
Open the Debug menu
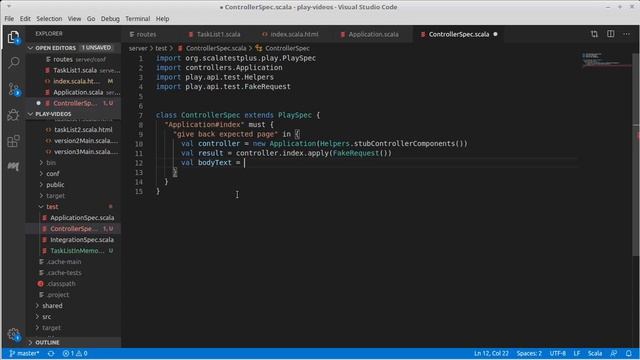110,19
